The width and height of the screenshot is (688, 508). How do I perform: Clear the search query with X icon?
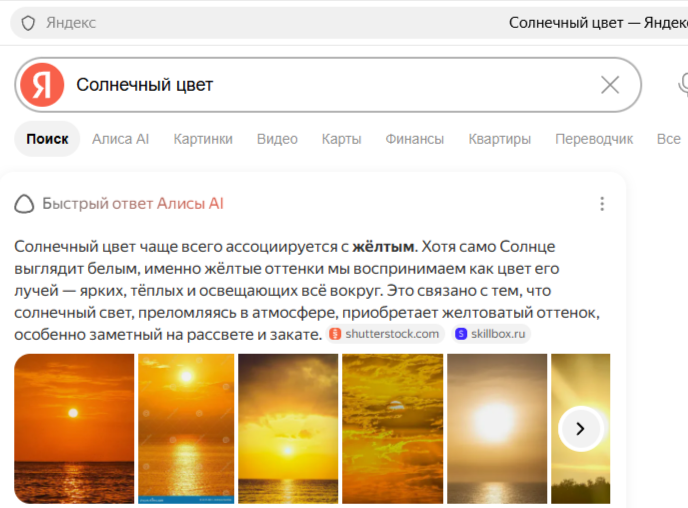click(610, 85)
